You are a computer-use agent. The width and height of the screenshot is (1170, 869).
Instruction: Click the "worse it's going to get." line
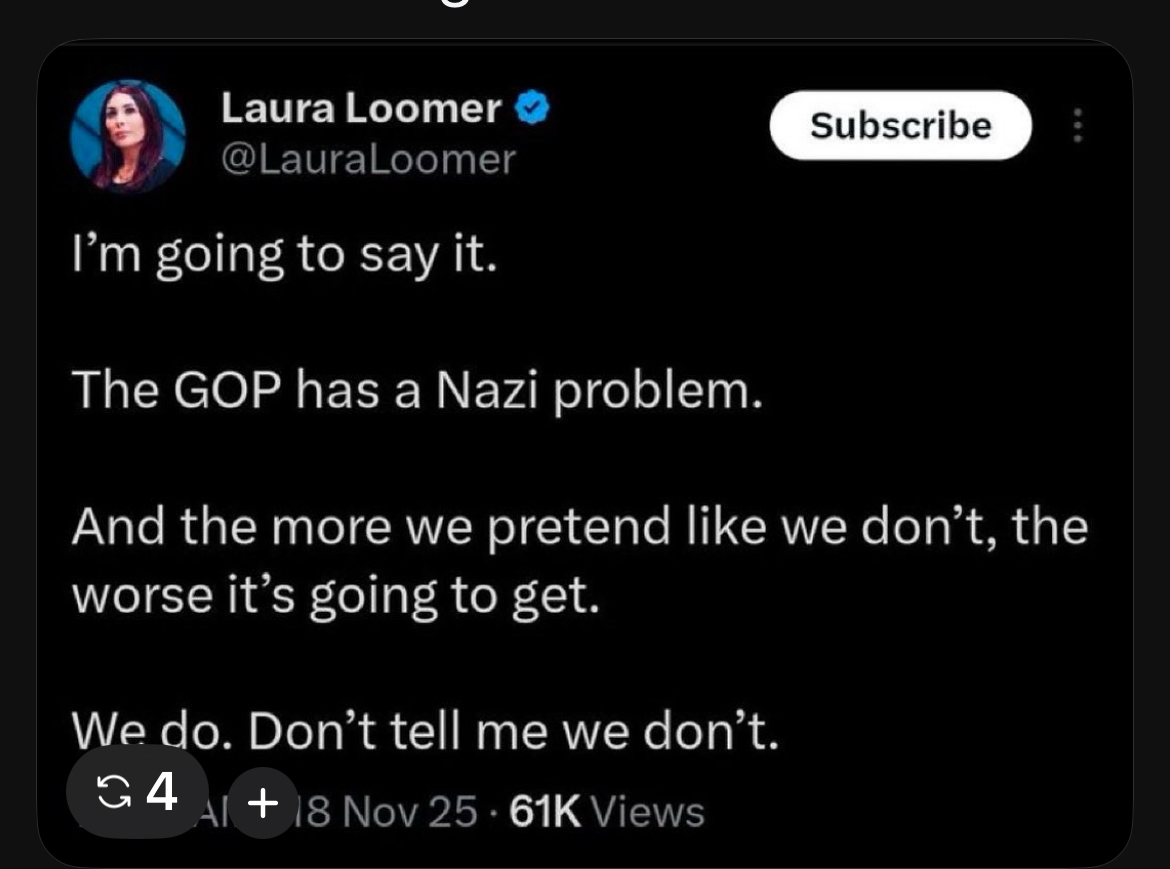pyautogui.click(x=337, y=597)
